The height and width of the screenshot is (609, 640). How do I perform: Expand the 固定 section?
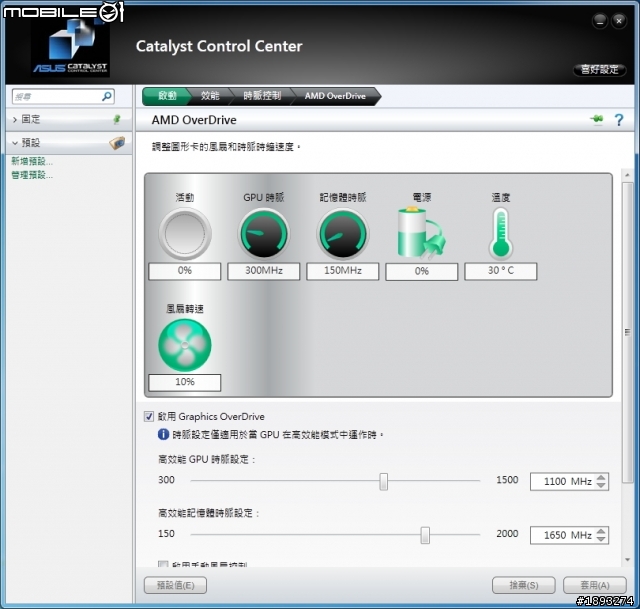click(15, 120)
